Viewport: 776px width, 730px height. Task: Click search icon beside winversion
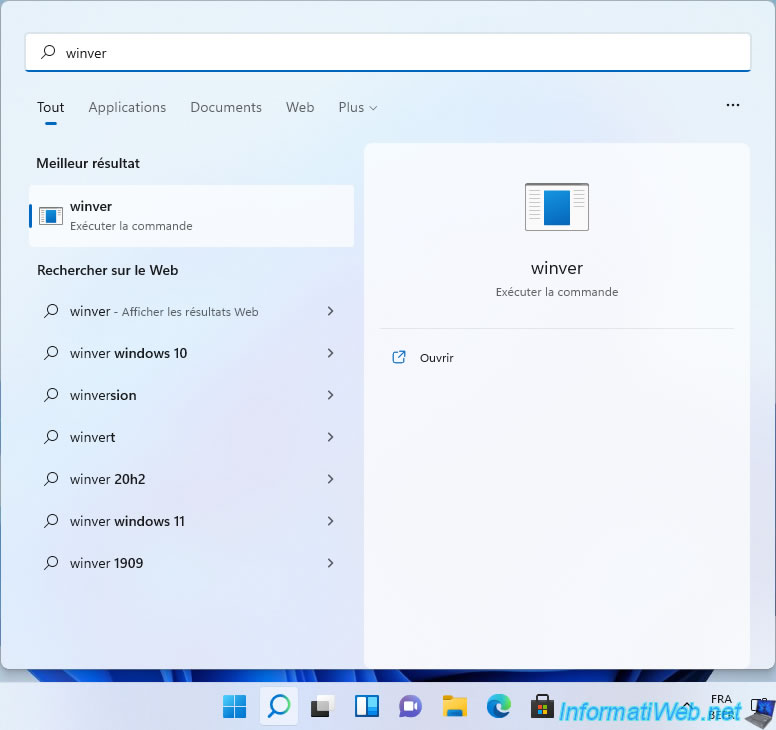point(51,395)
